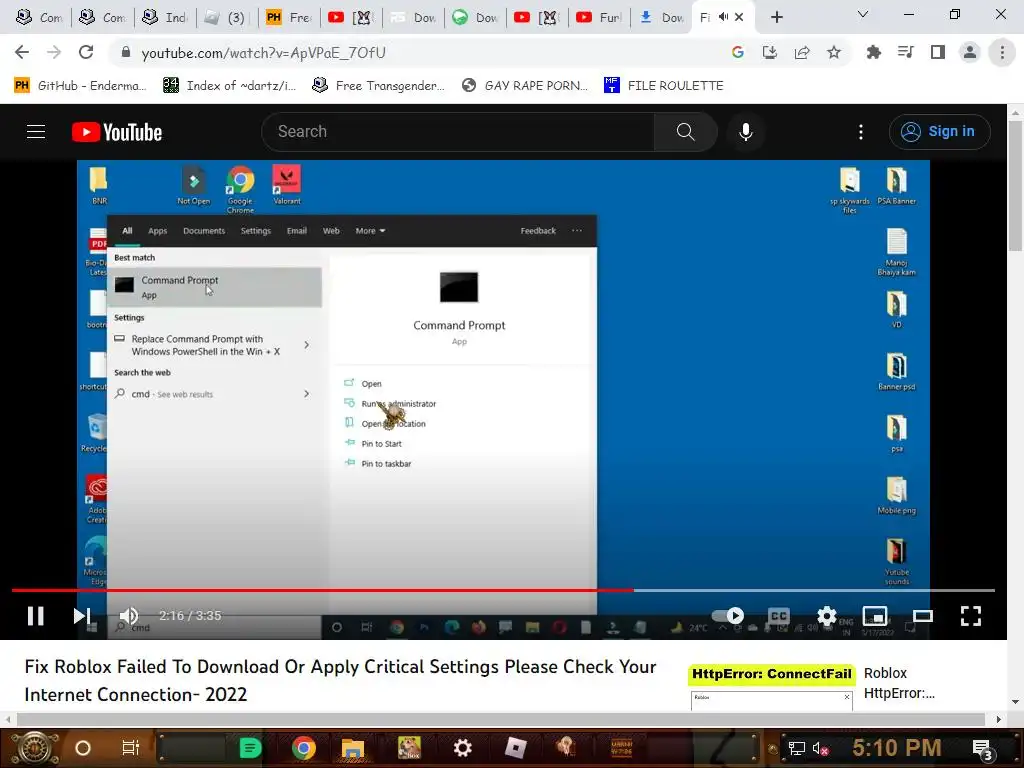Open FILE ROULETTE bookmark

click(x=664, y=86)
